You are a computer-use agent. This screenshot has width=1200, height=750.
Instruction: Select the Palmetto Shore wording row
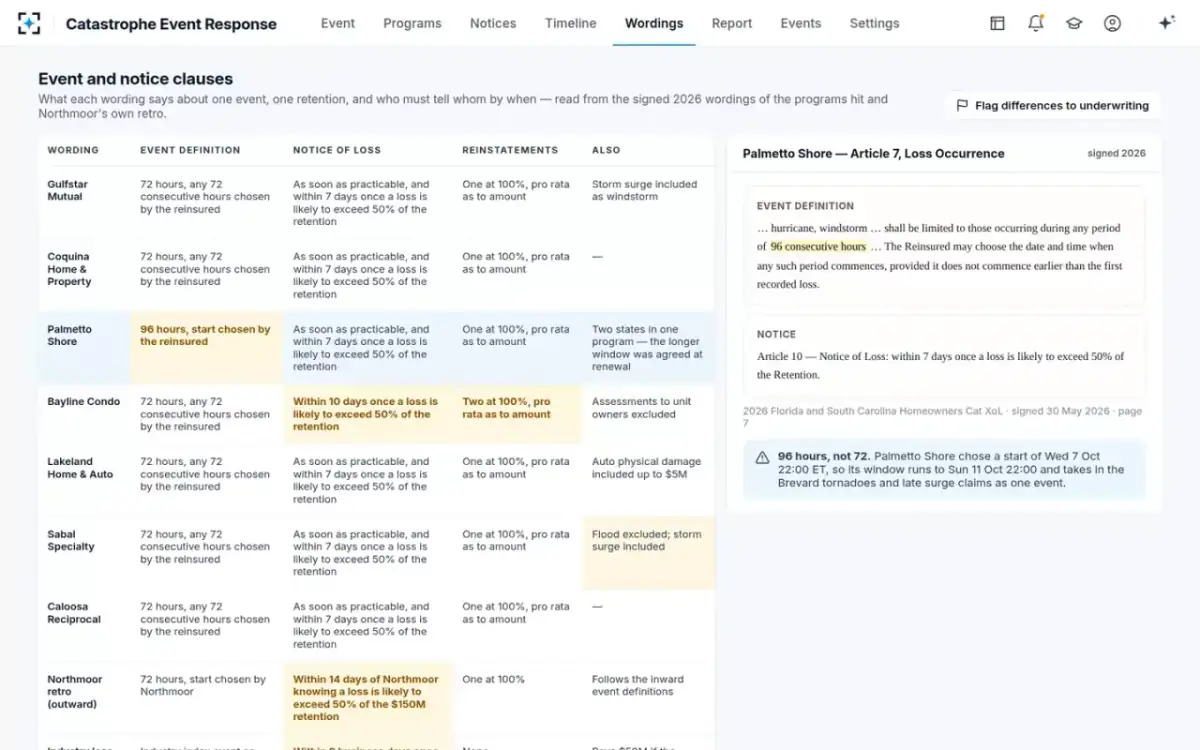(376, 348)
